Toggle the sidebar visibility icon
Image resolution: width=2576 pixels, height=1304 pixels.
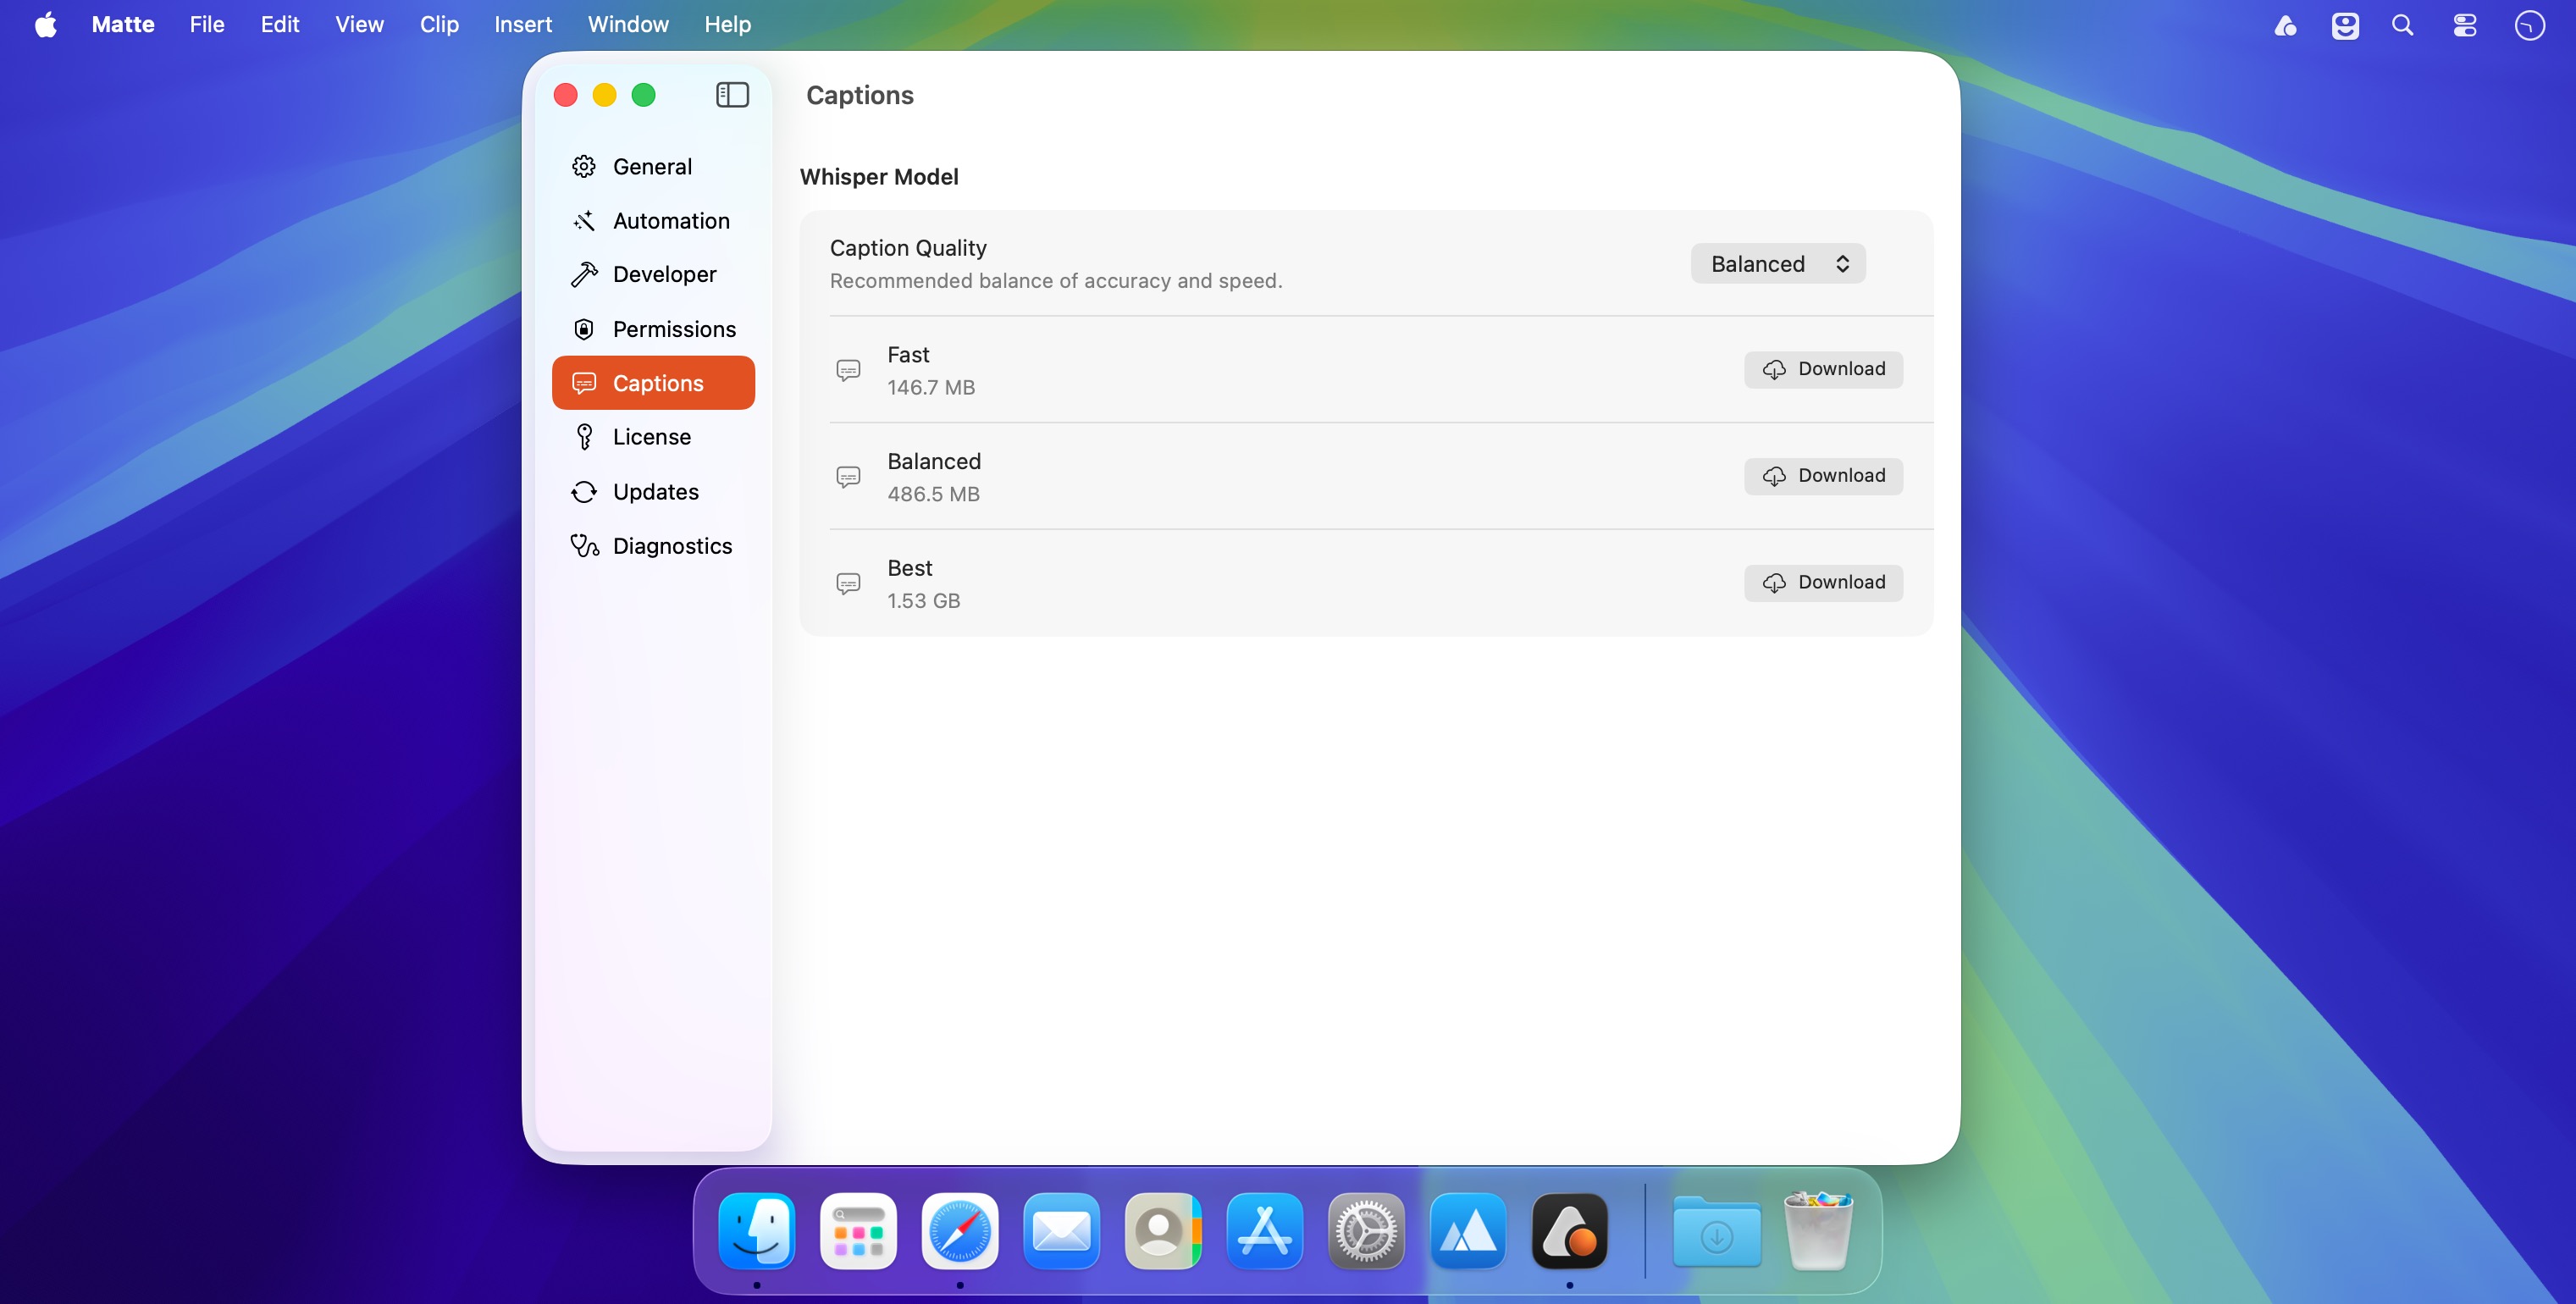[732, 95]
